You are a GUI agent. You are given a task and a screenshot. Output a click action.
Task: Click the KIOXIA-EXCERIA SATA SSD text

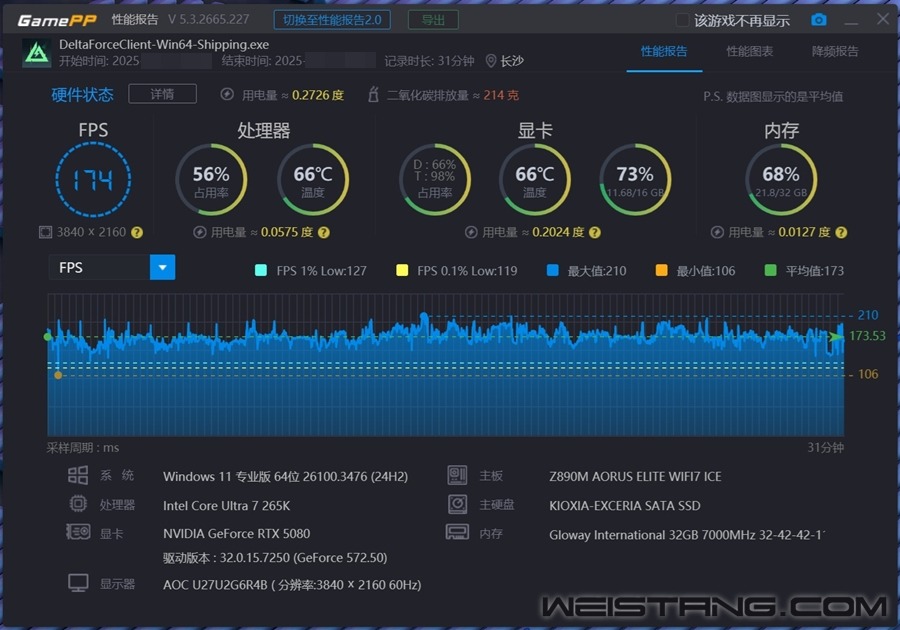coord(624,505)
